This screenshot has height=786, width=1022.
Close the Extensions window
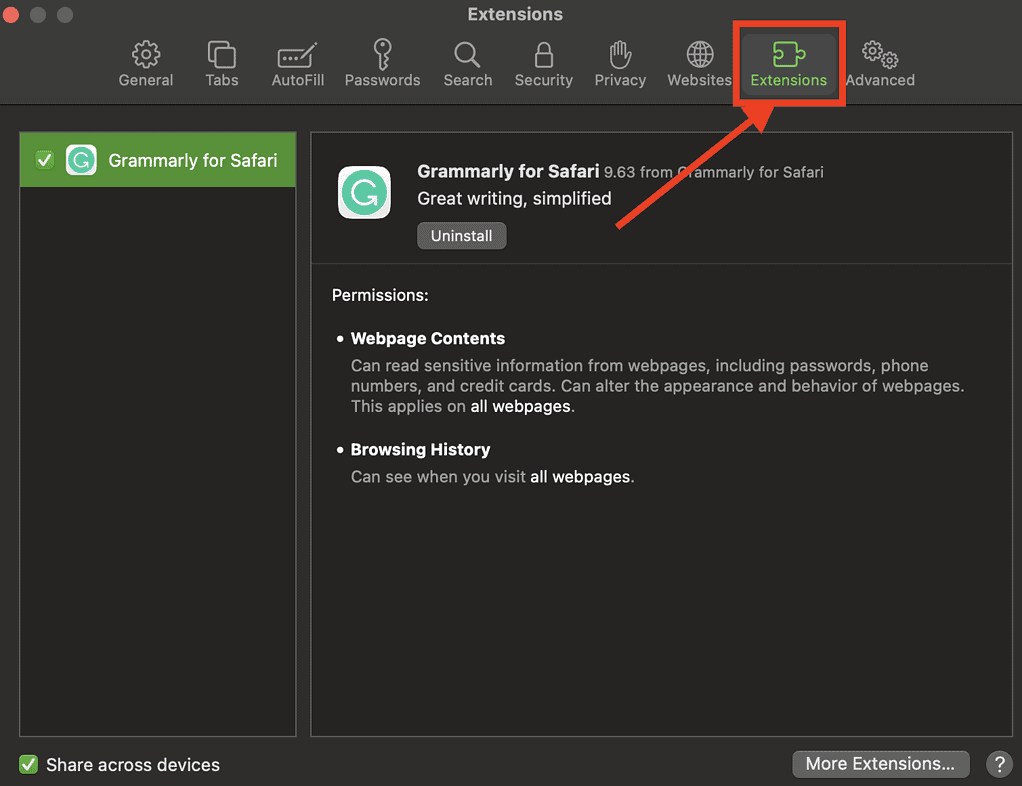(10, 14)
